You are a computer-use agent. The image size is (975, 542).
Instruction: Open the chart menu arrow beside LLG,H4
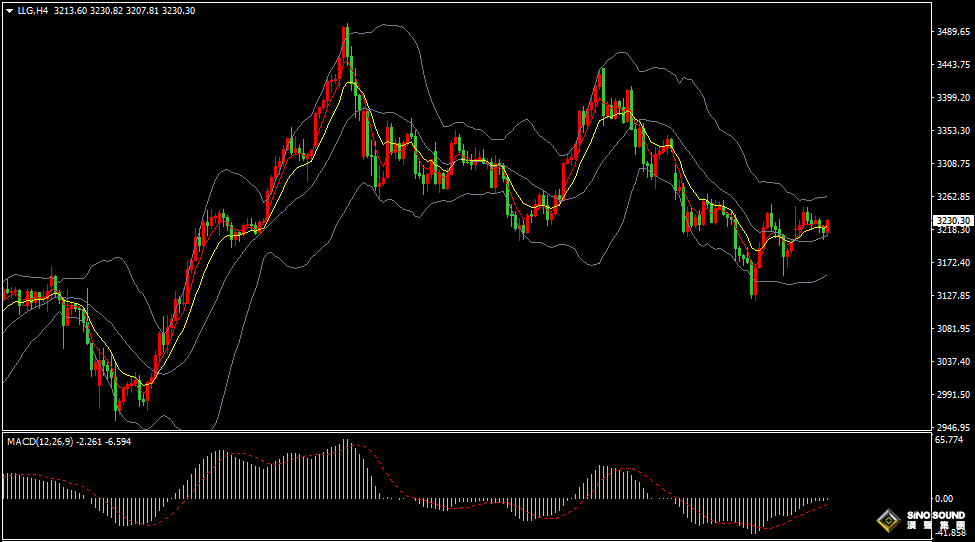coord(9,10)
